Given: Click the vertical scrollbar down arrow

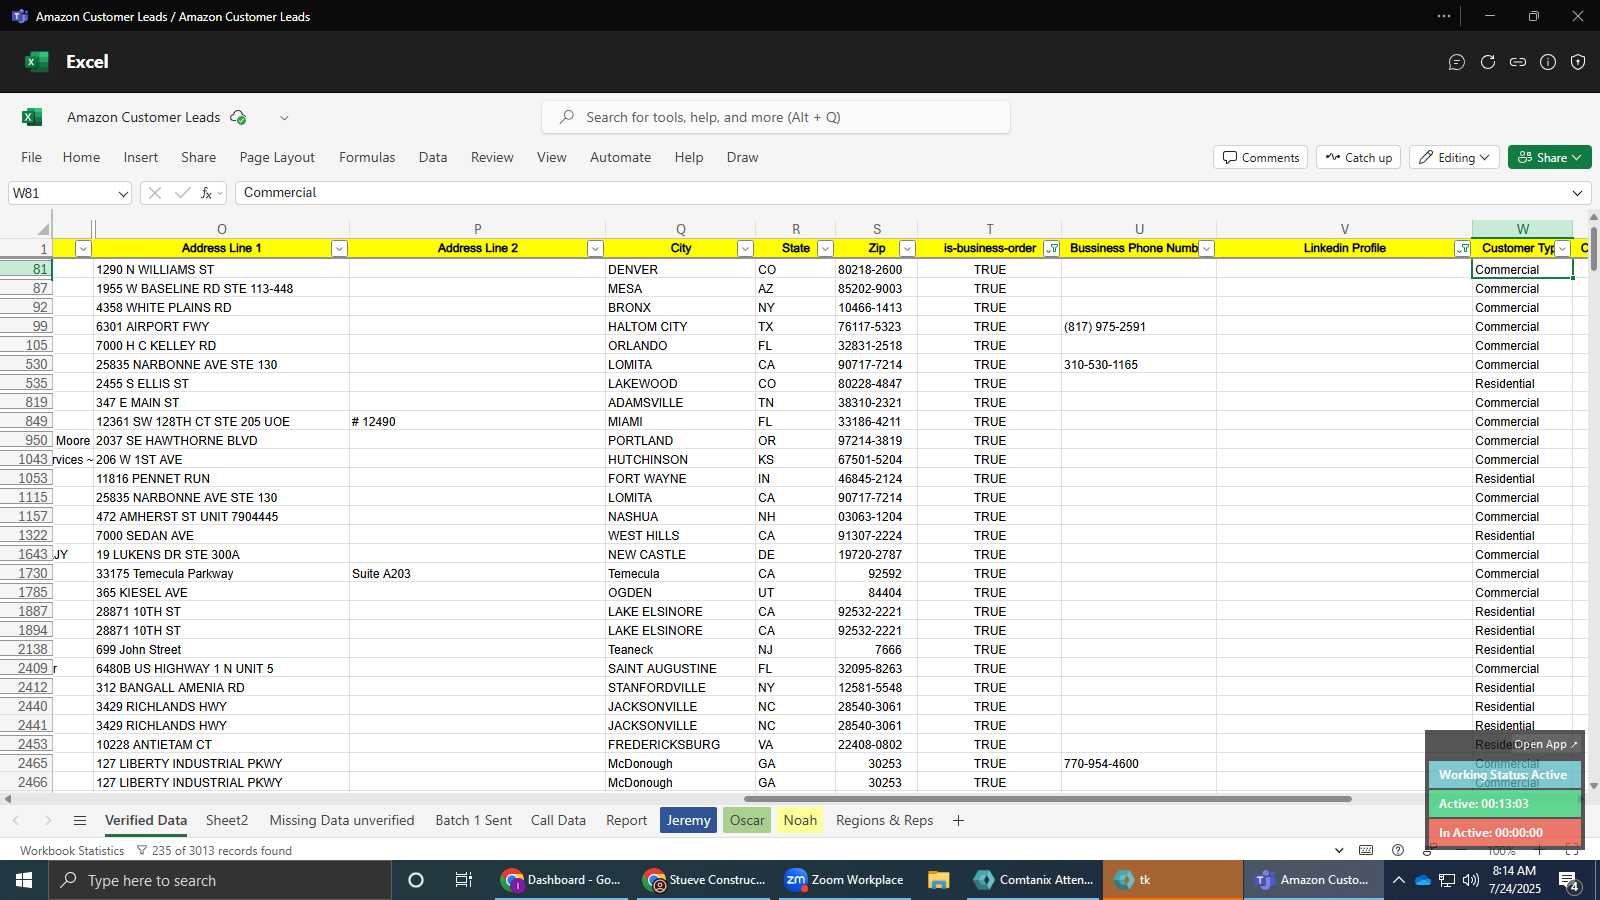Looking at the screenshot, I should point(1592,786).
